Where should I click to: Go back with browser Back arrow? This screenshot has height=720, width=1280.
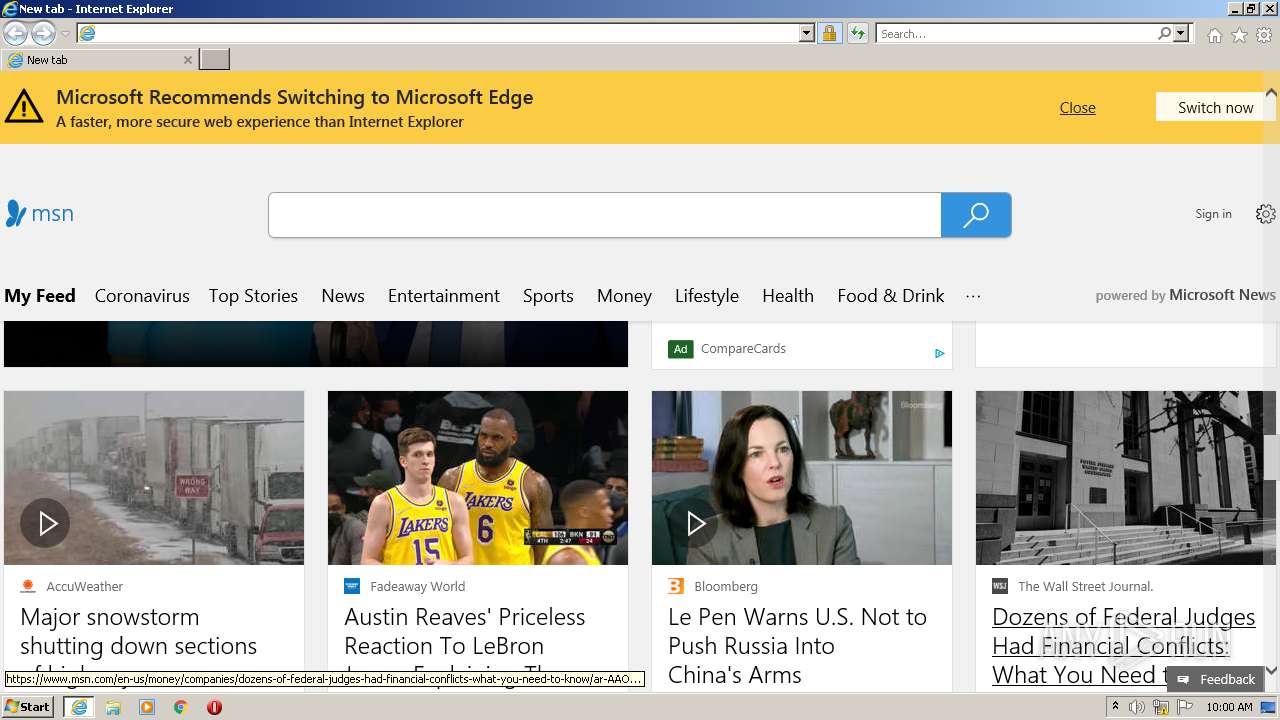pos(15,33)
